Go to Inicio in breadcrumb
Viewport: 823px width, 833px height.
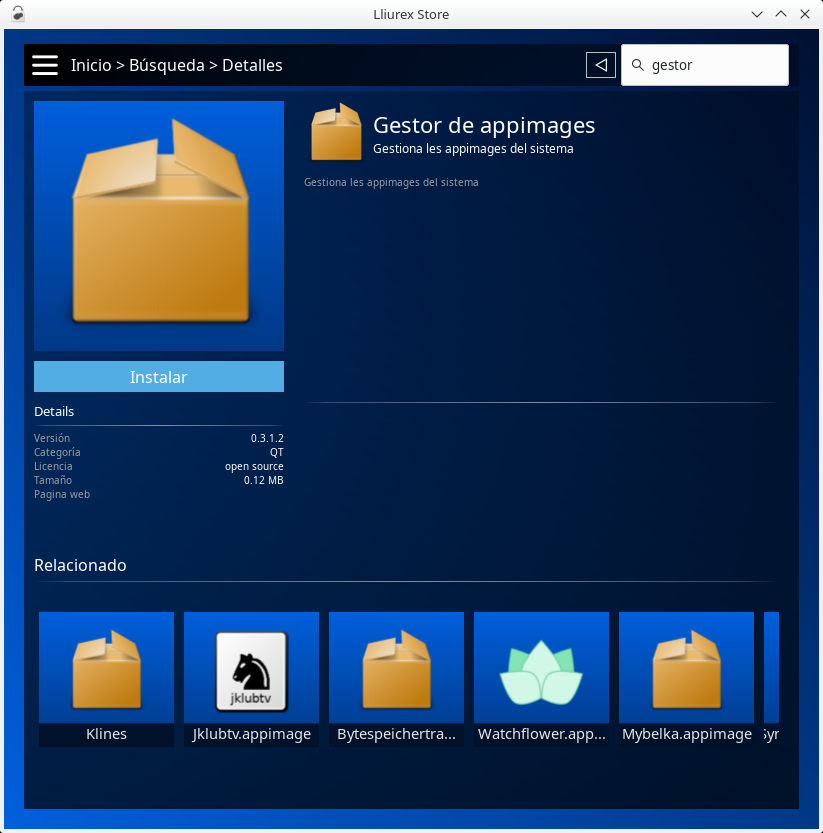(x=91, y=65)
